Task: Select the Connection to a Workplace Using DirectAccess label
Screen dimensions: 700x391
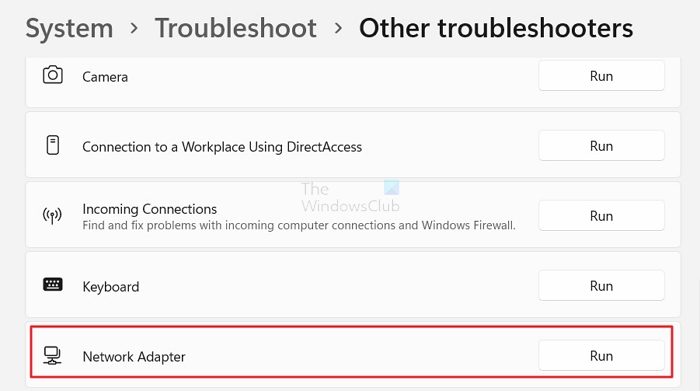Action: (222, 147)
